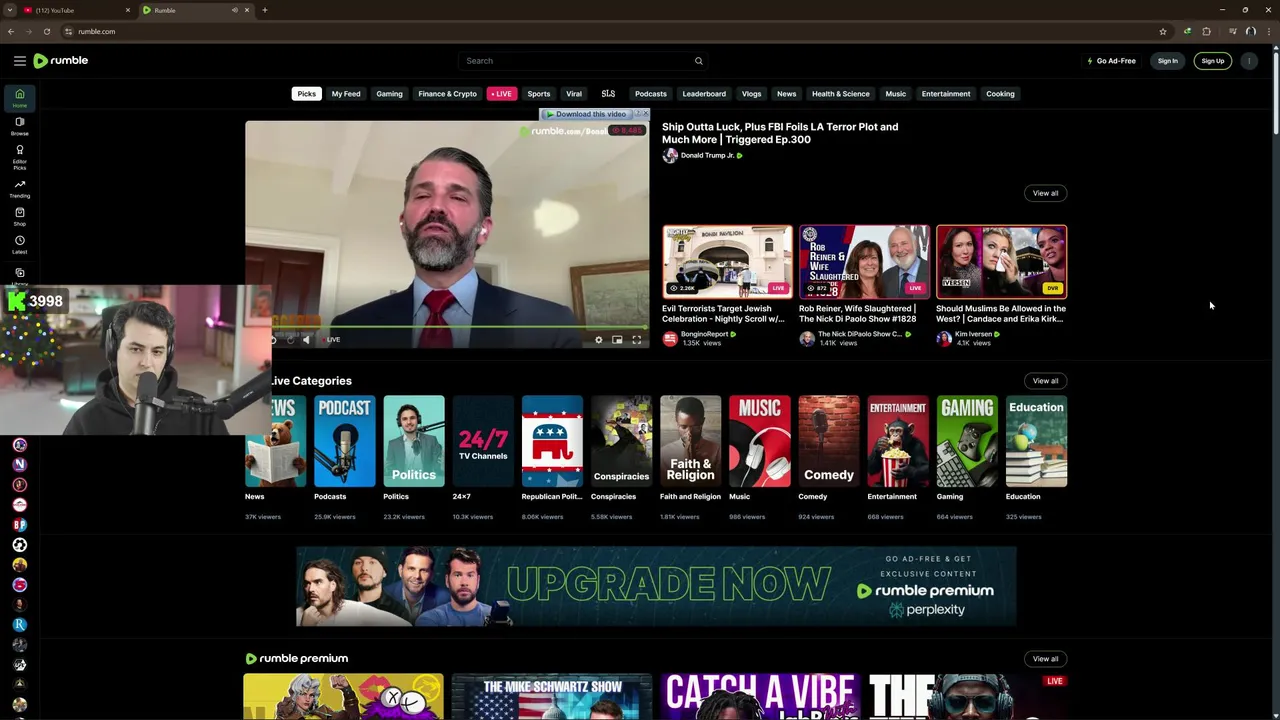Select the Picks category tab
The width and height of the screenshot is (1280, 720).
[306, 94]
